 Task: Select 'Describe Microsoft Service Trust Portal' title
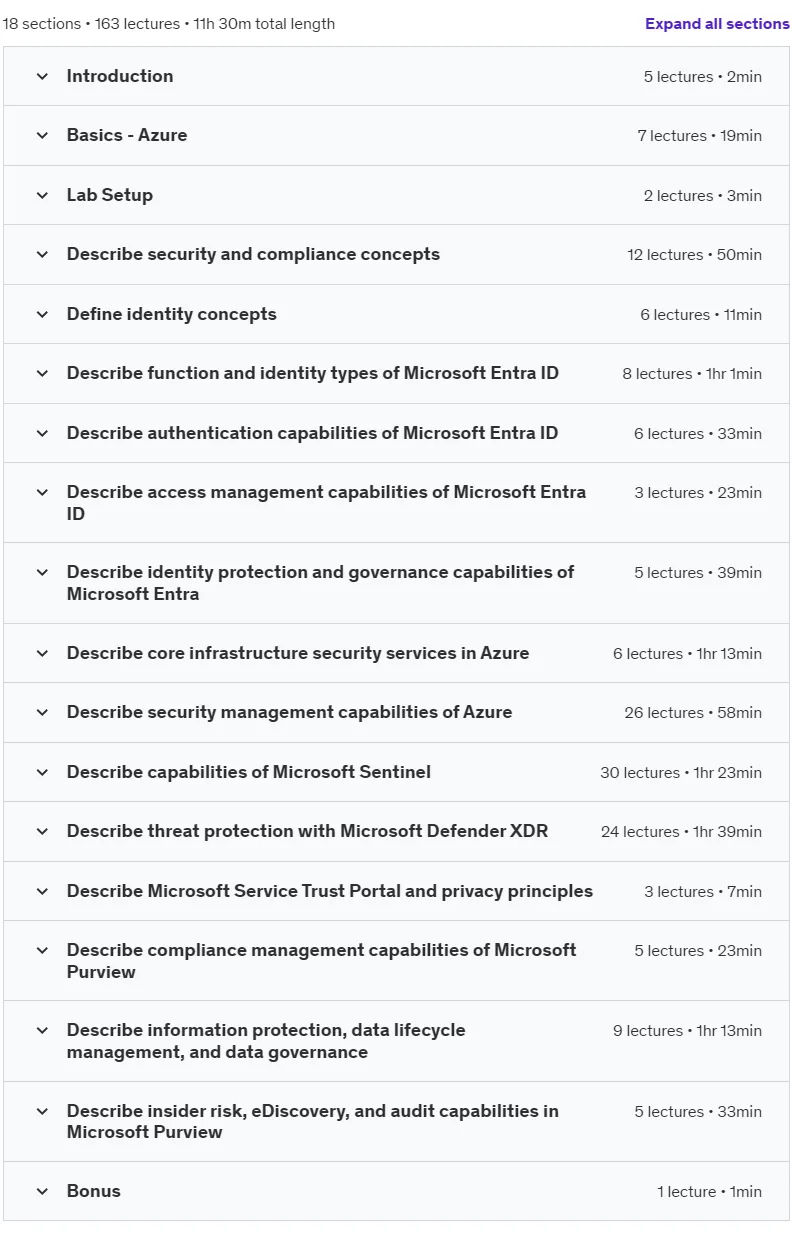(330, 891)
